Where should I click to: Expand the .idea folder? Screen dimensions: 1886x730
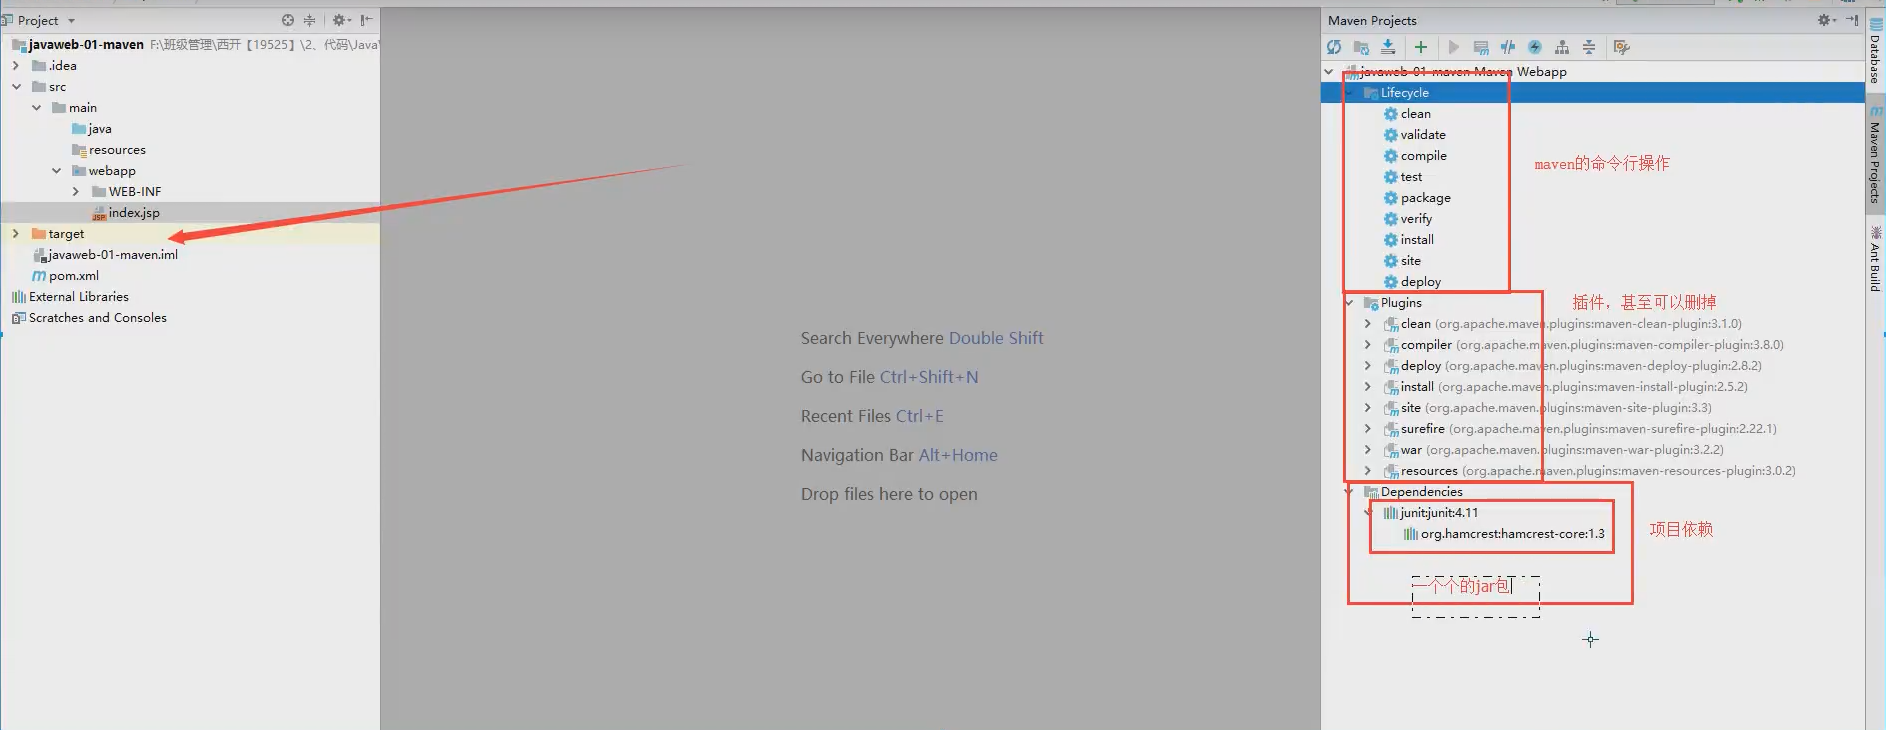pos(16,66)
